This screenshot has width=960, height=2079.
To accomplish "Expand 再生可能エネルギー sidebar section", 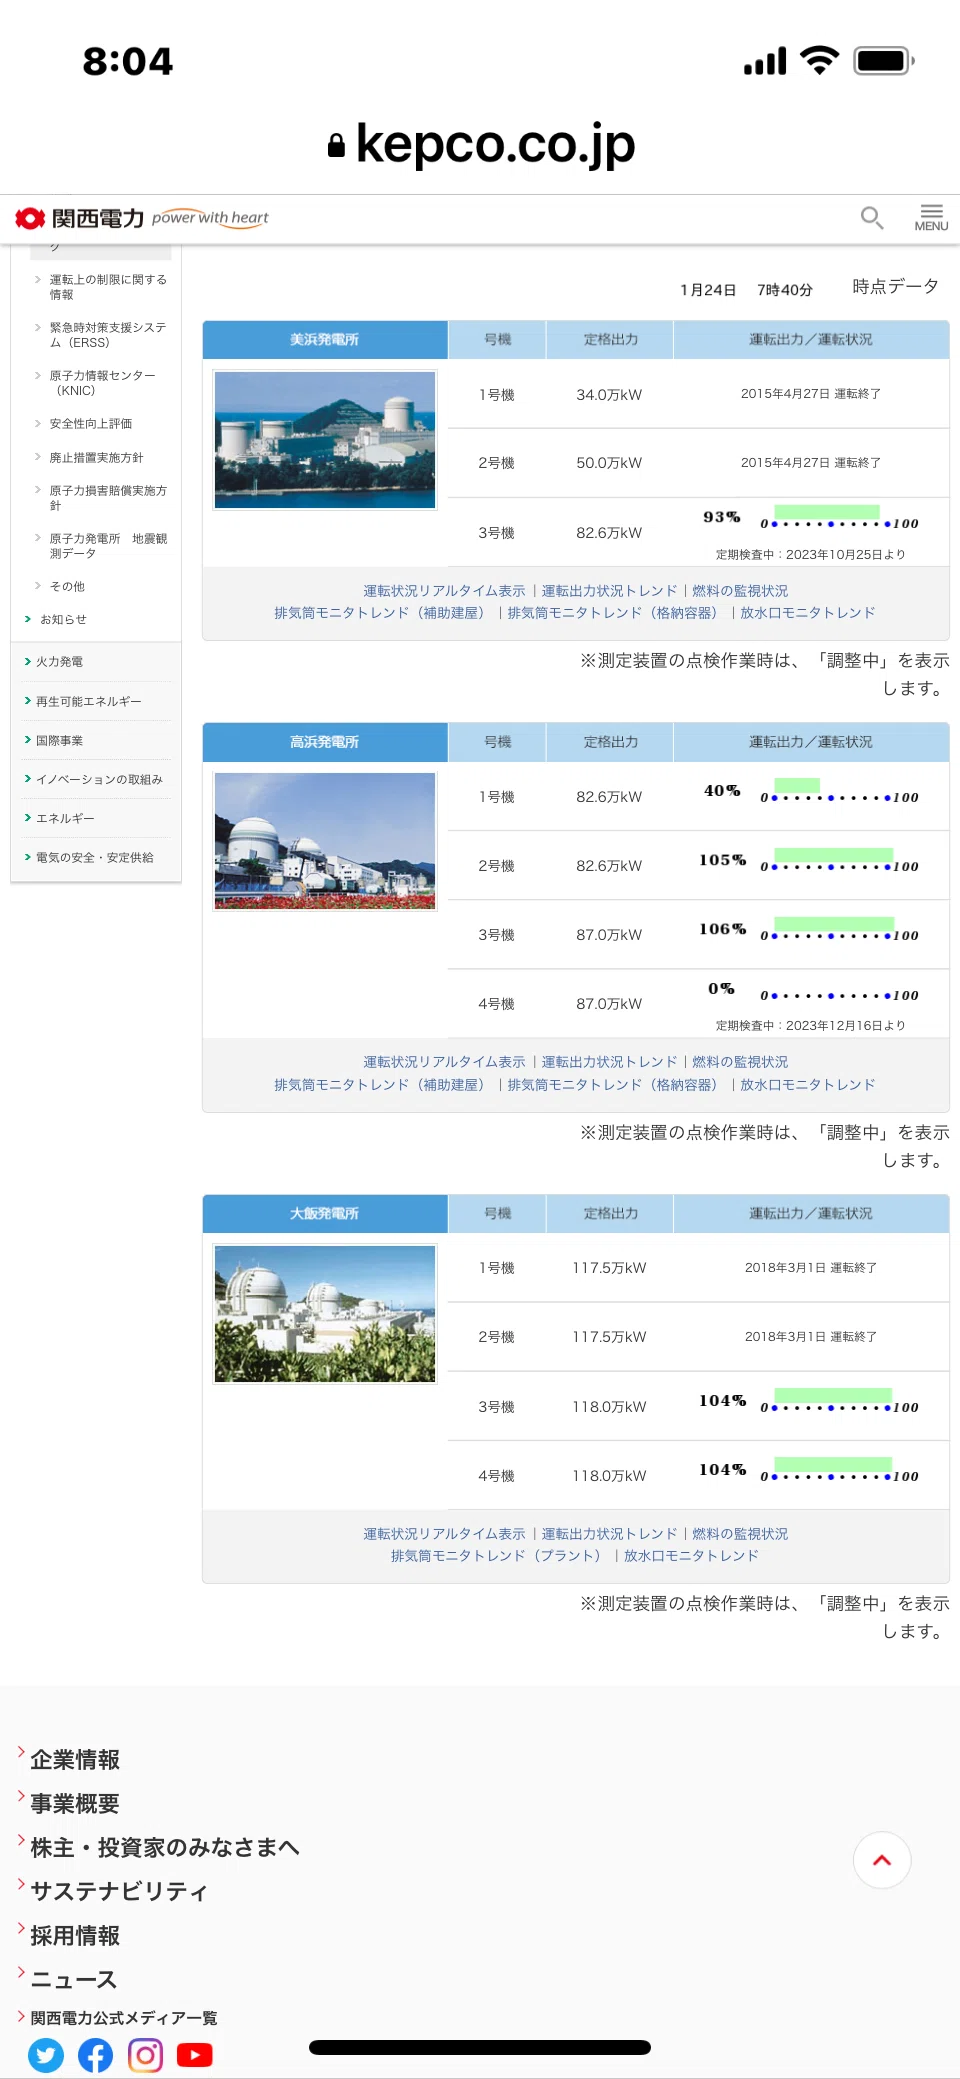I will (89, 702).
